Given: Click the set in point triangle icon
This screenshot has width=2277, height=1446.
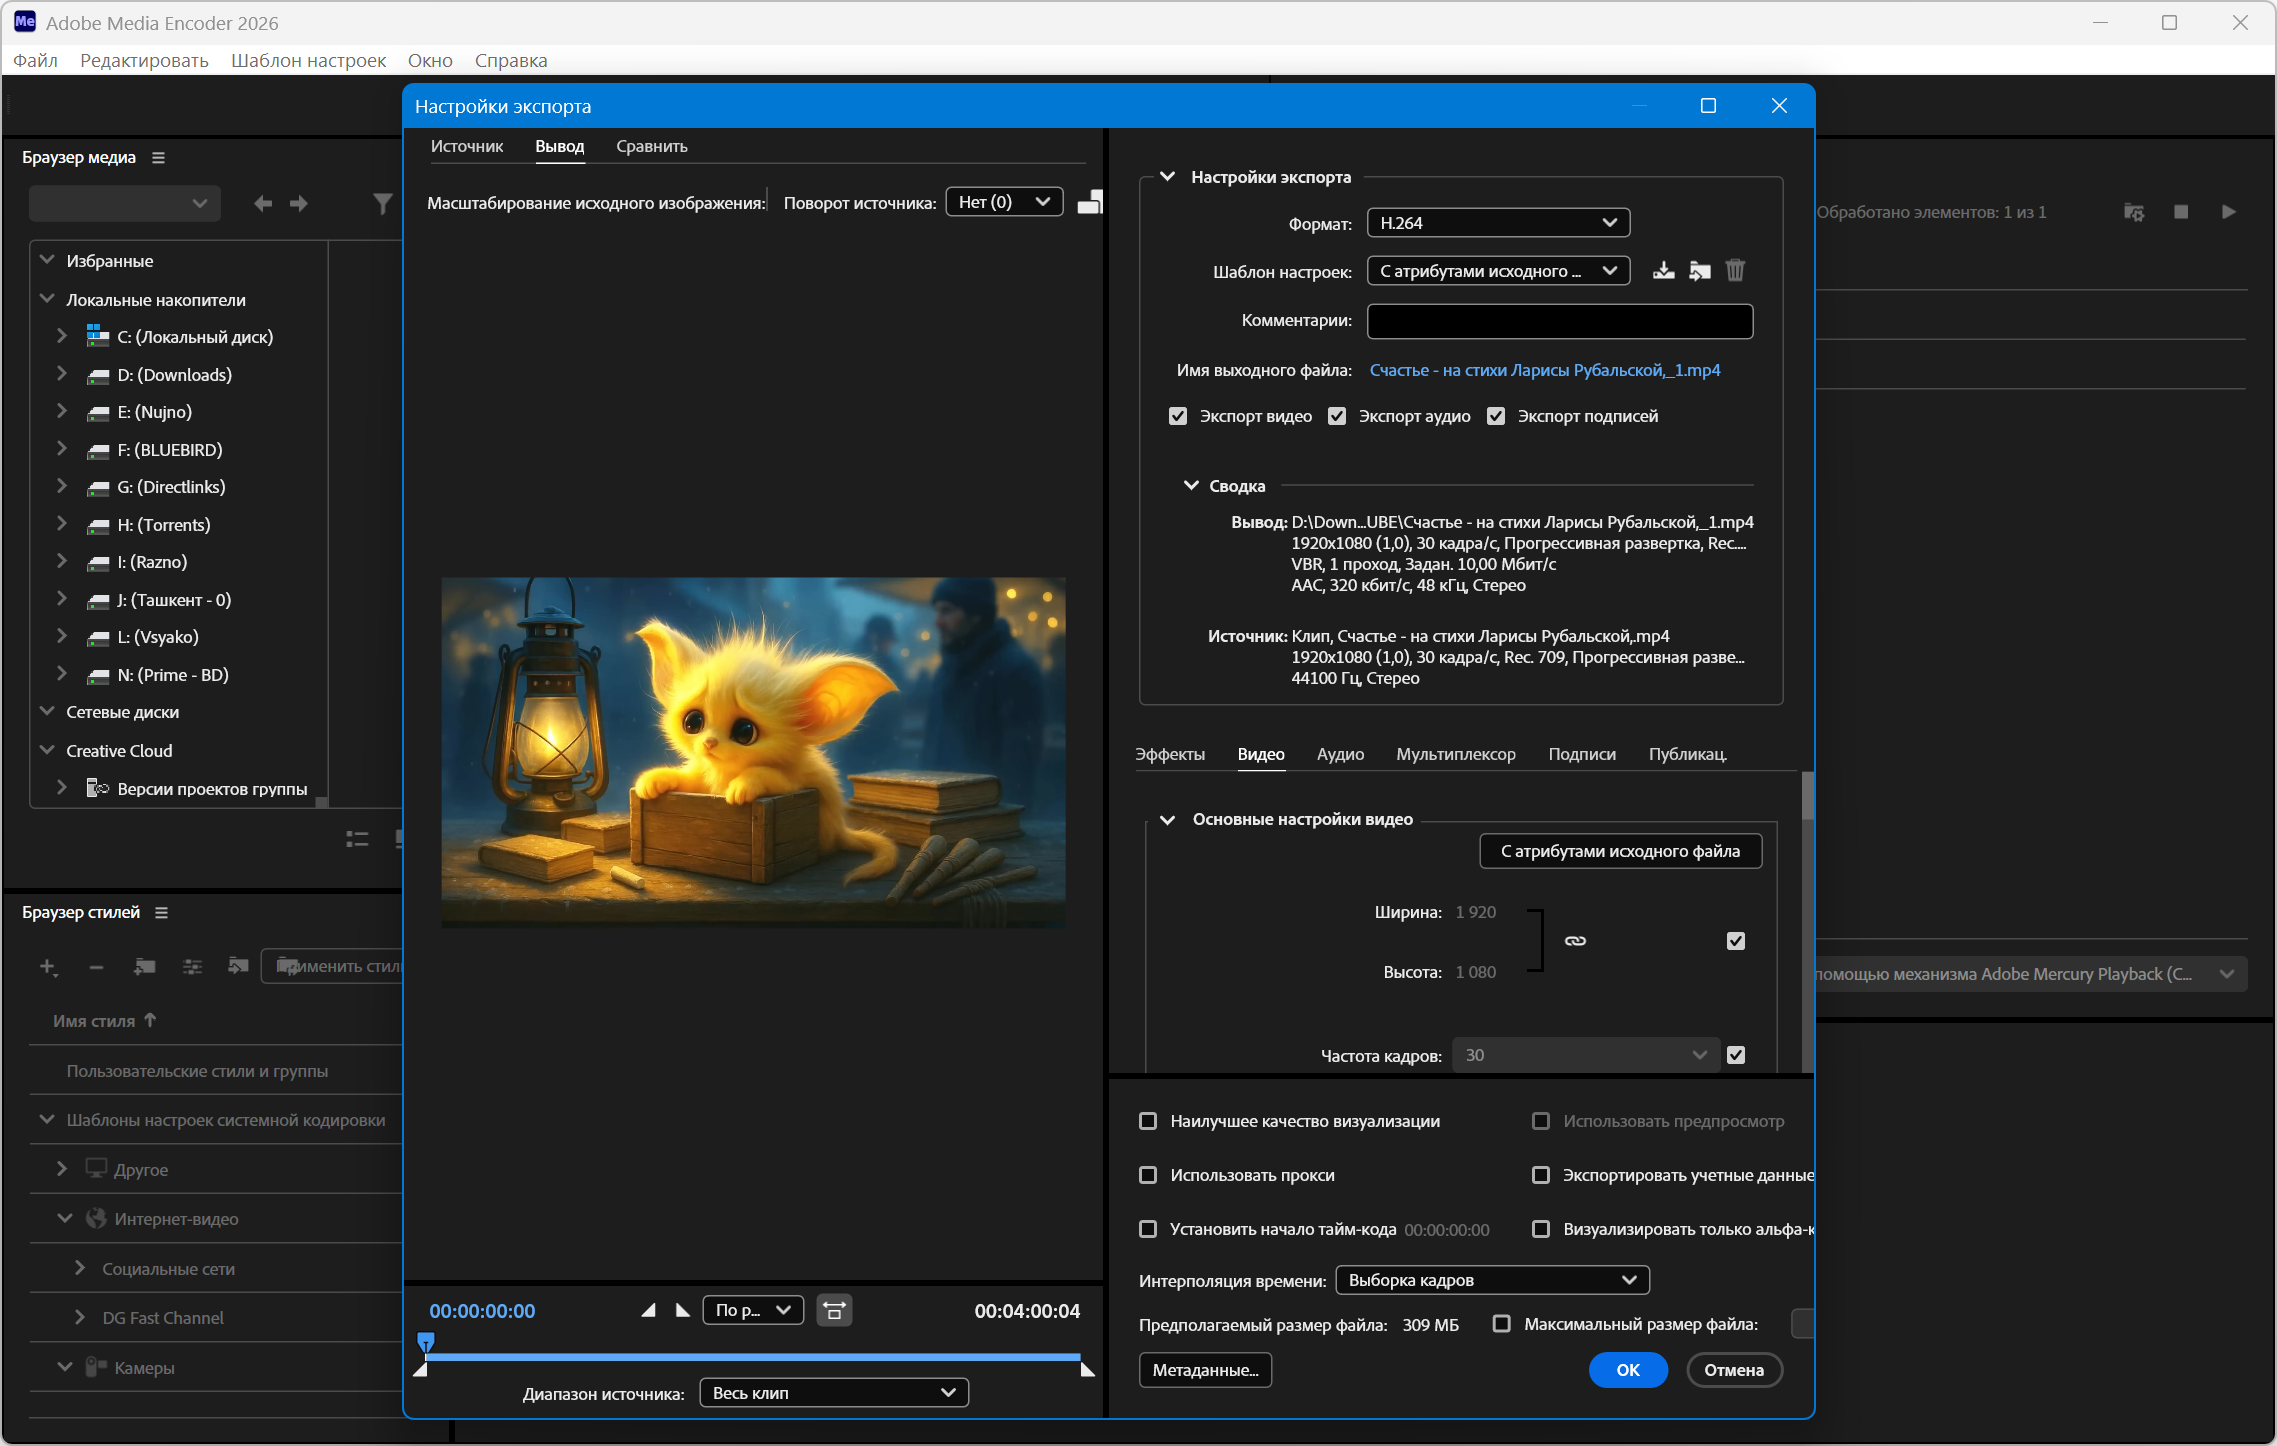Looking at the screenshot, I should click(648, 1310).
